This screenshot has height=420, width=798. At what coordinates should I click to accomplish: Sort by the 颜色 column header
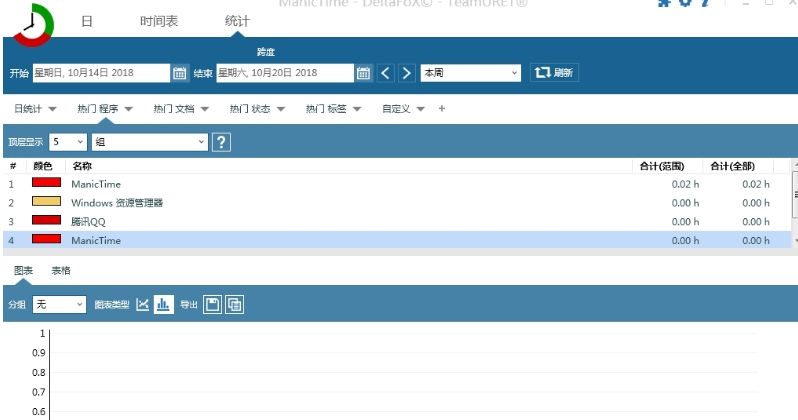(43, 166)
